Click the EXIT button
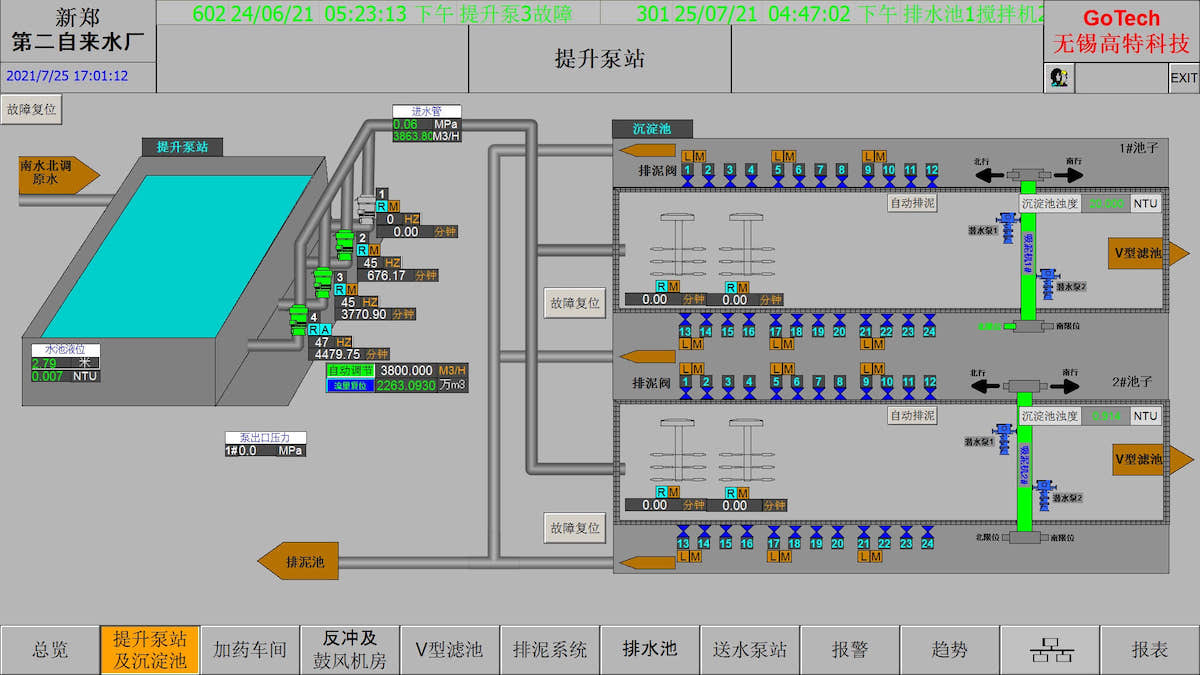 [1184, 77]
